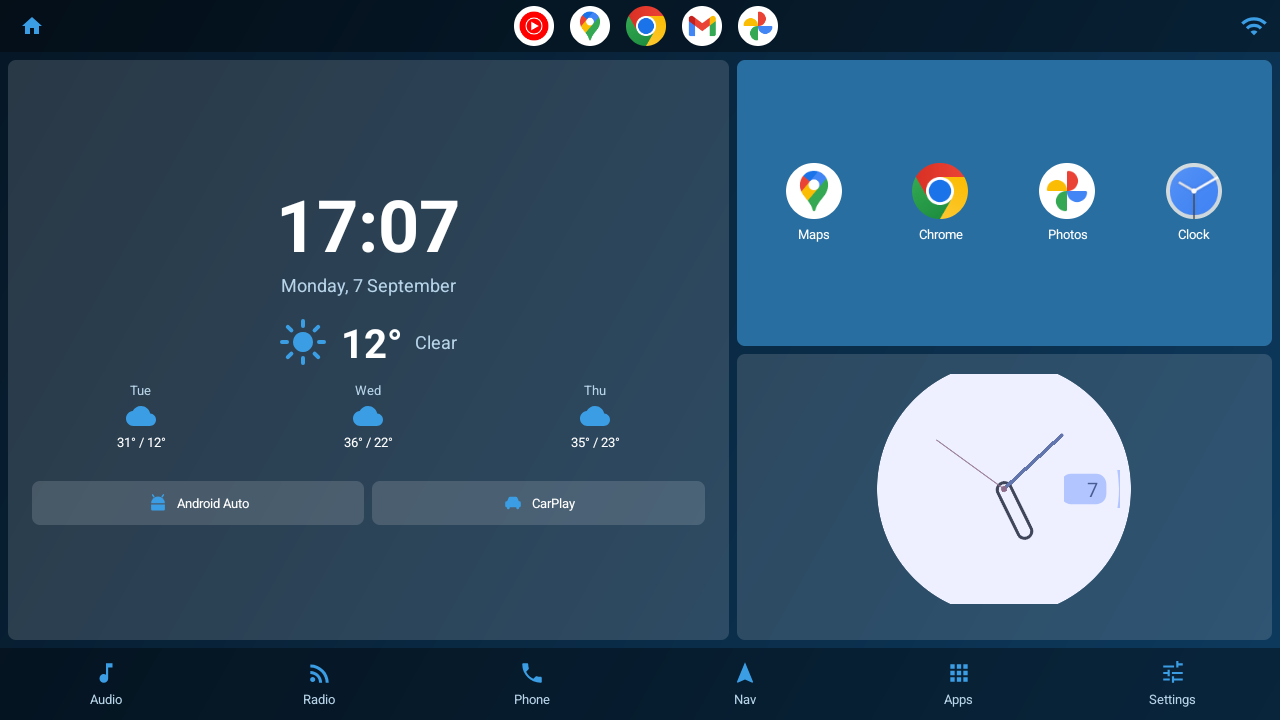Screen dimensions: 1280x720
Task: Tap the current temperature 12°
Action: (371, 344)
